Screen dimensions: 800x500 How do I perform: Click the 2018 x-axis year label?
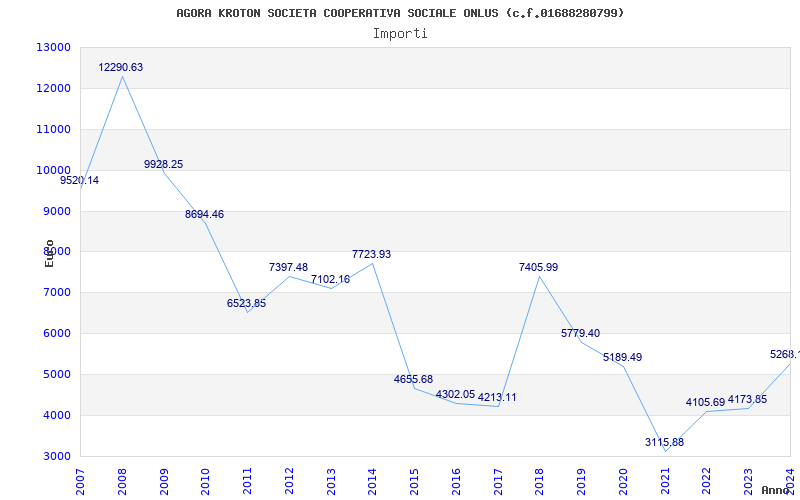[539, 482]
